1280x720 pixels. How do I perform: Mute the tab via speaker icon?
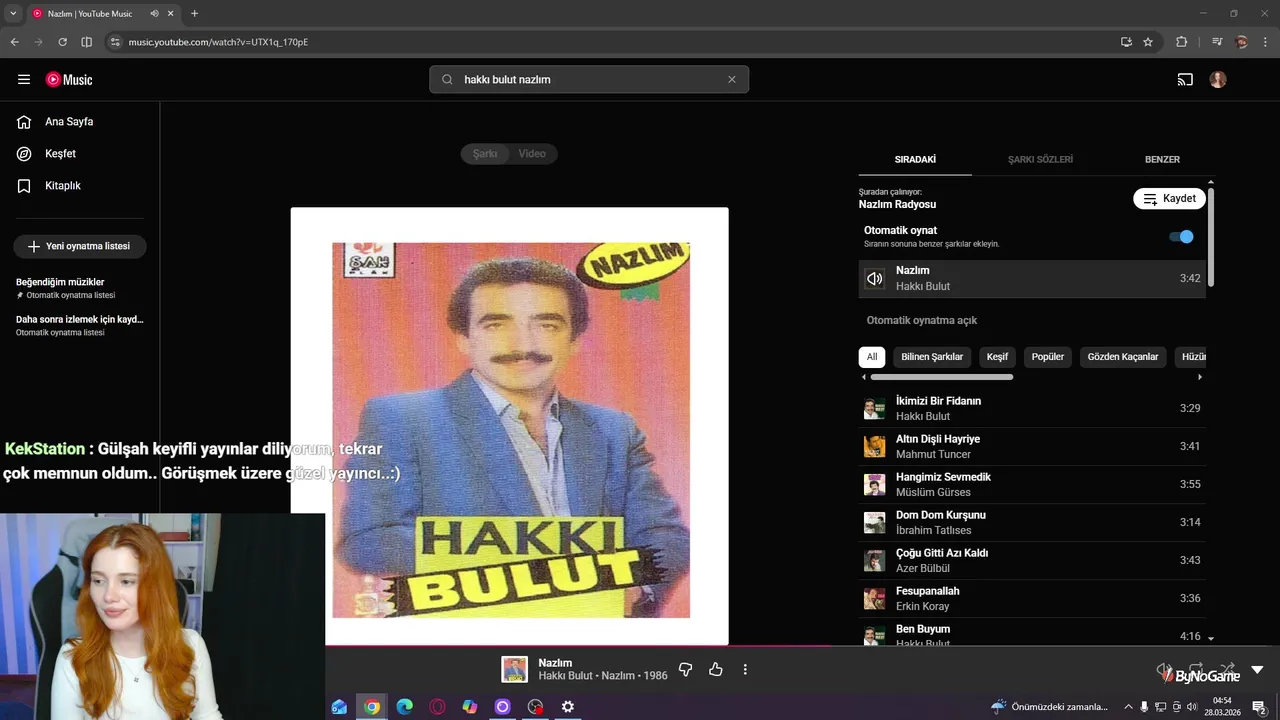coord(154,14)
